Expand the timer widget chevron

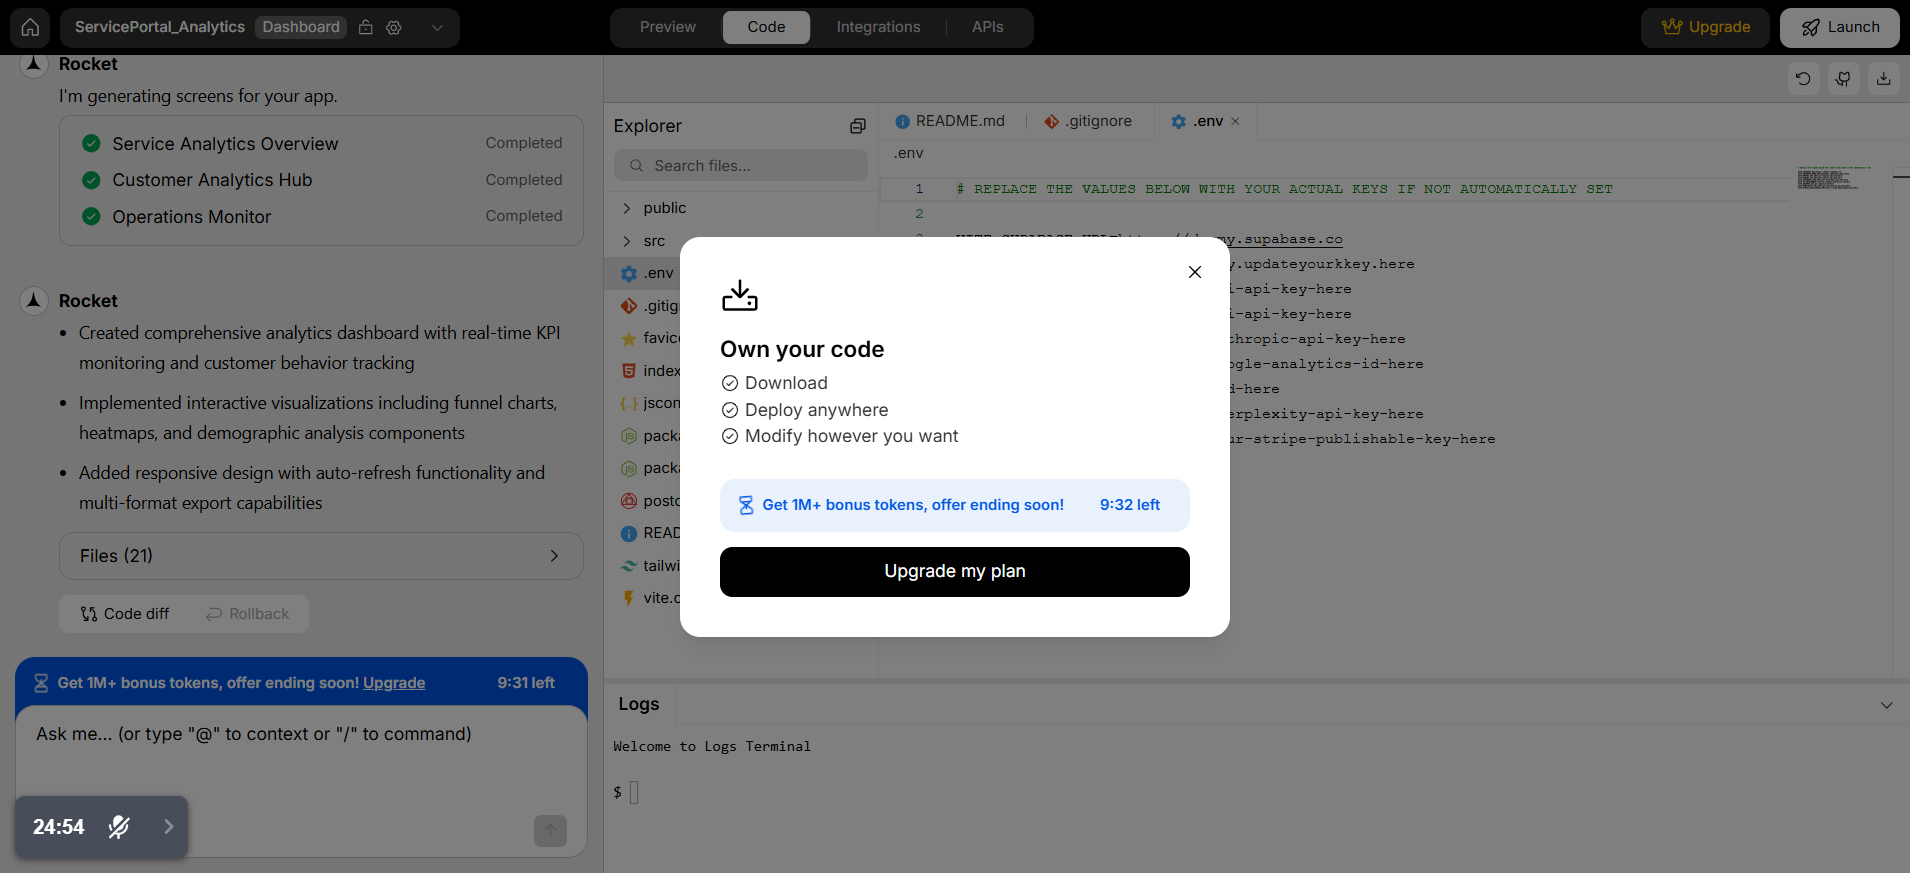pos(168,827)
